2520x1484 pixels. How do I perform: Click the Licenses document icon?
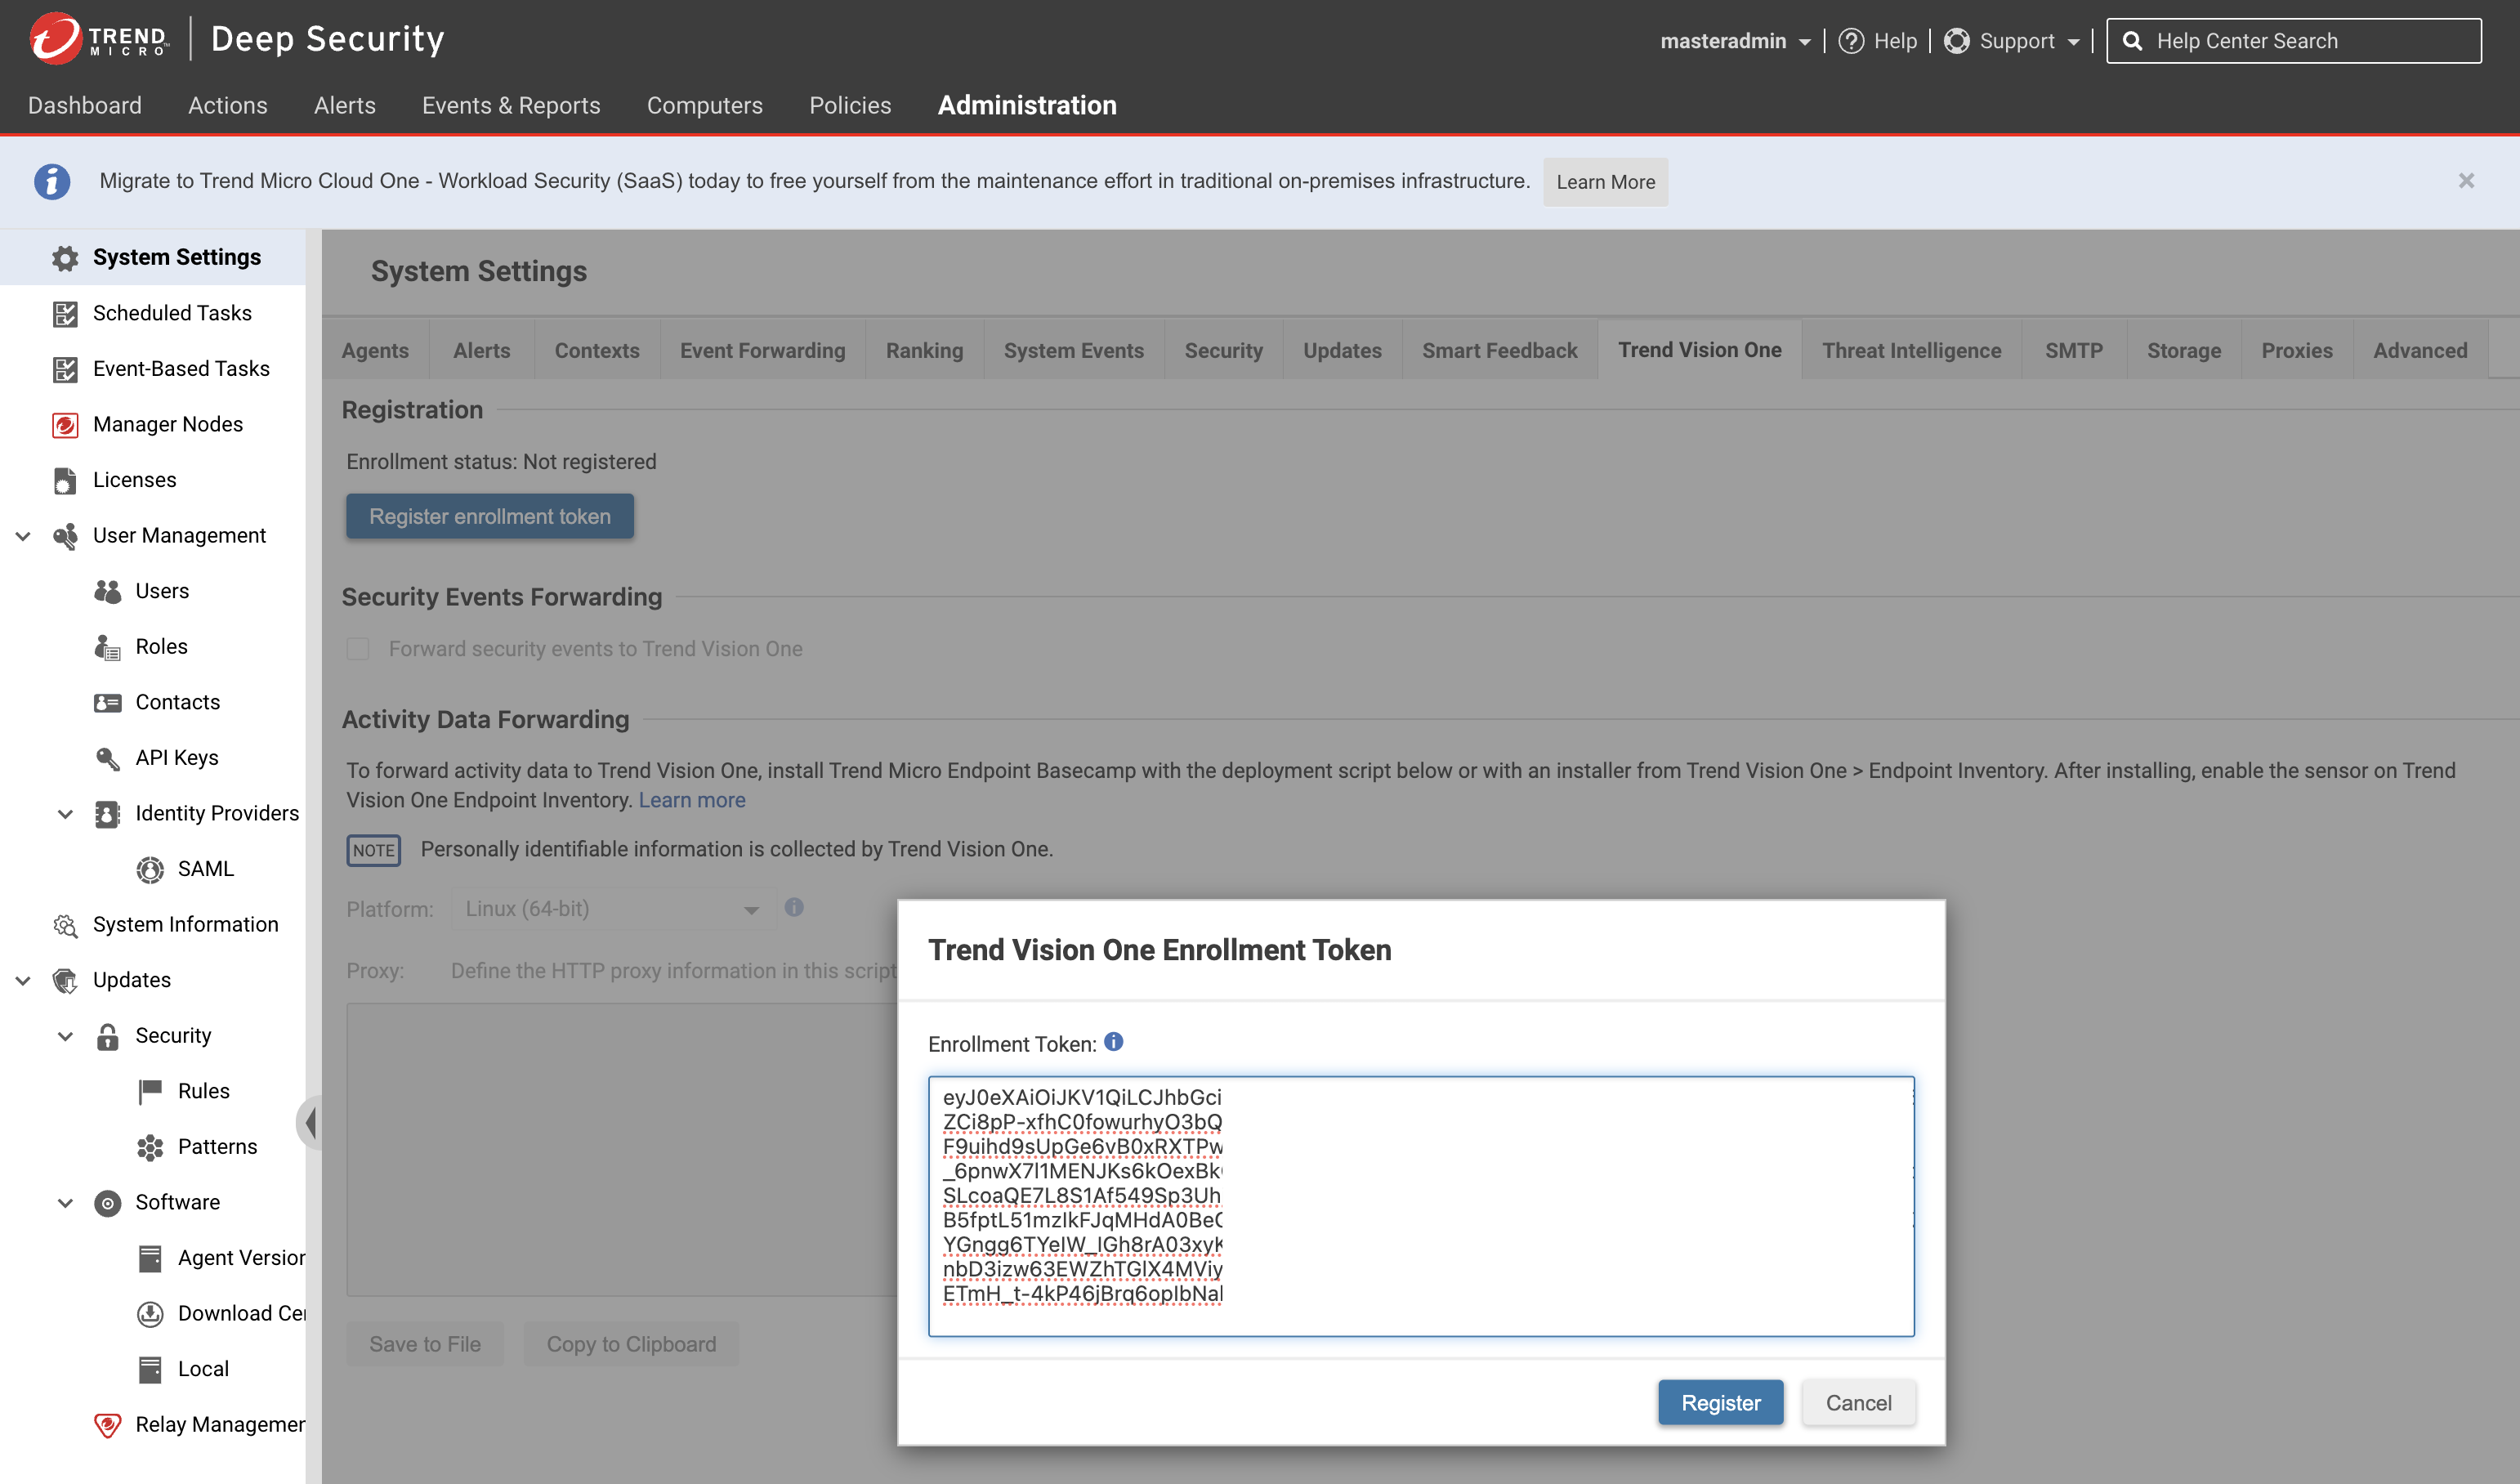pos(65,481)
